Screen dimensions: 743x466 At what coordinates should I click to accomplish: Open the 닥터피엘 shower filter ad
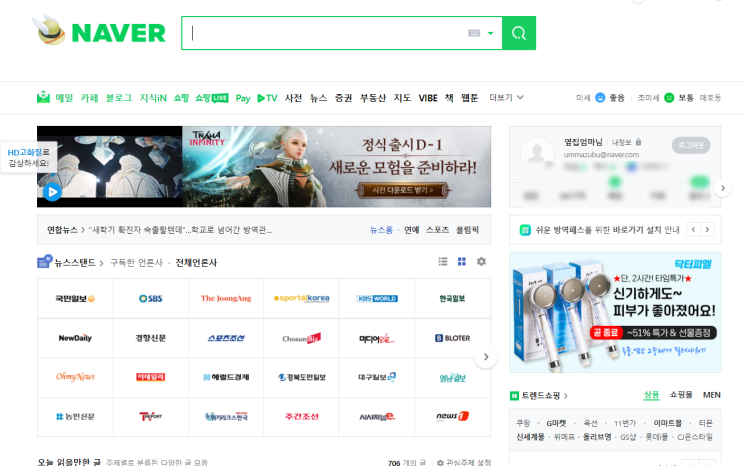(615, 312)
